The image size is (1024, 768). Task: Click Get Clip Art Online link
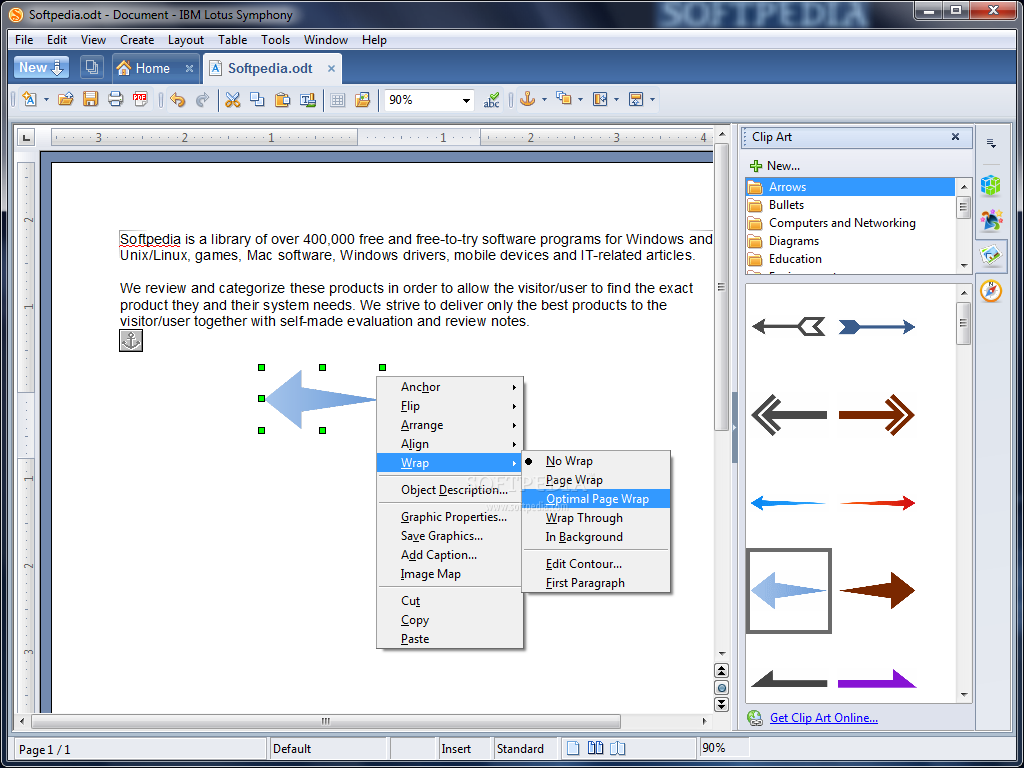pyautogui.click(x=824, y=718)
